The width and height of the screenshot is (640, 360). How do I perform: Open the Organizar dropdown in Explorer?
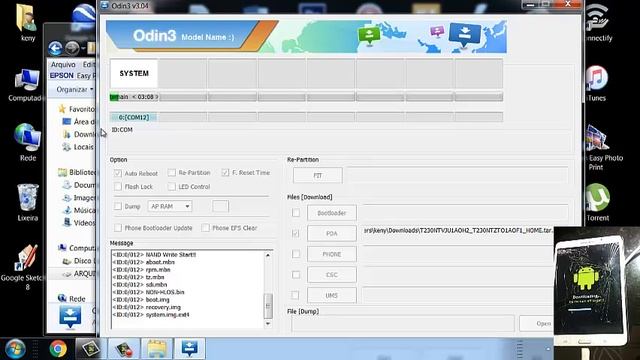(x=75, y=89)
